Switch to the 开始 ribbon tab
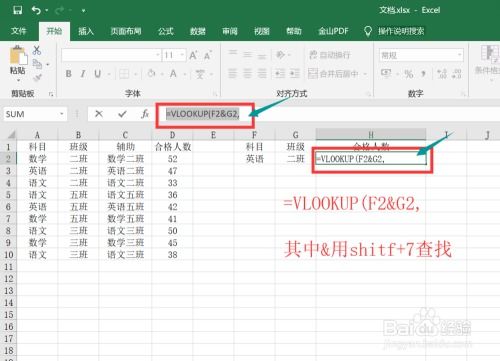The width and height of the screenshot is (500, 361). (x=54, y=31)
